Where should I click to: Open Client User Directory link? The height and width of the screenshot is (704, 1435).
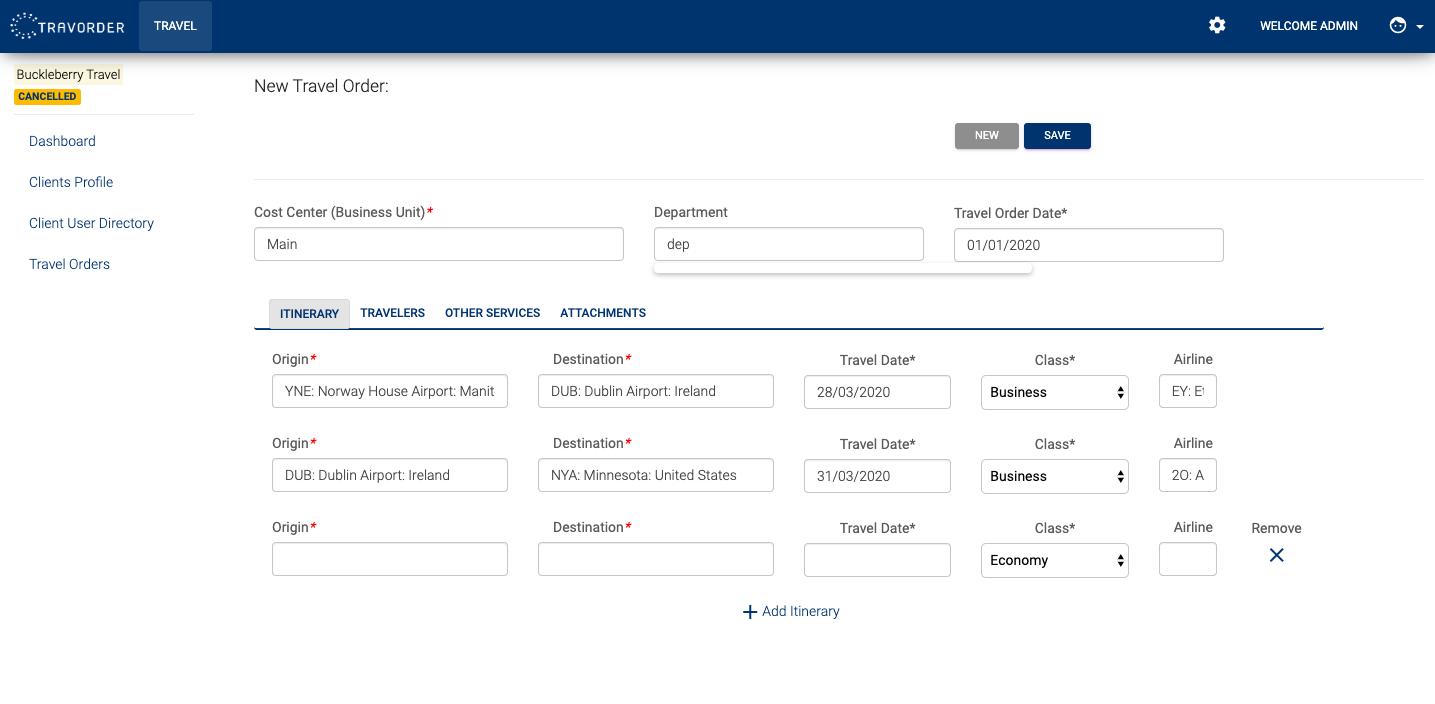[x=91, y=223]
